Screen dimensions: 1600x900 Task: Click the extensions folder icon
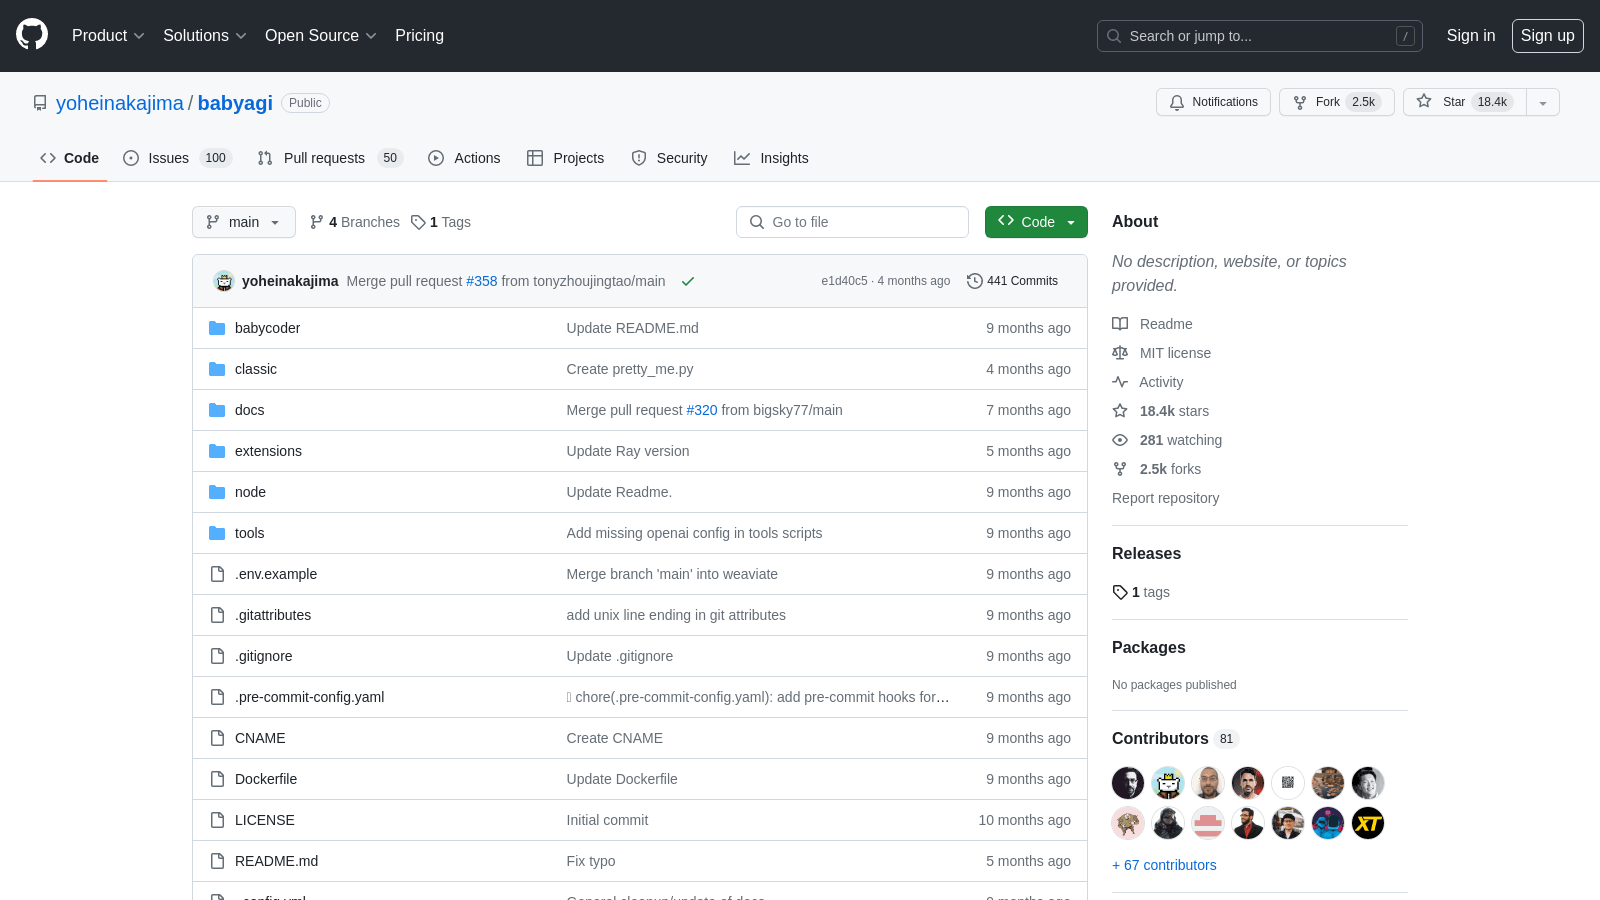217,451
